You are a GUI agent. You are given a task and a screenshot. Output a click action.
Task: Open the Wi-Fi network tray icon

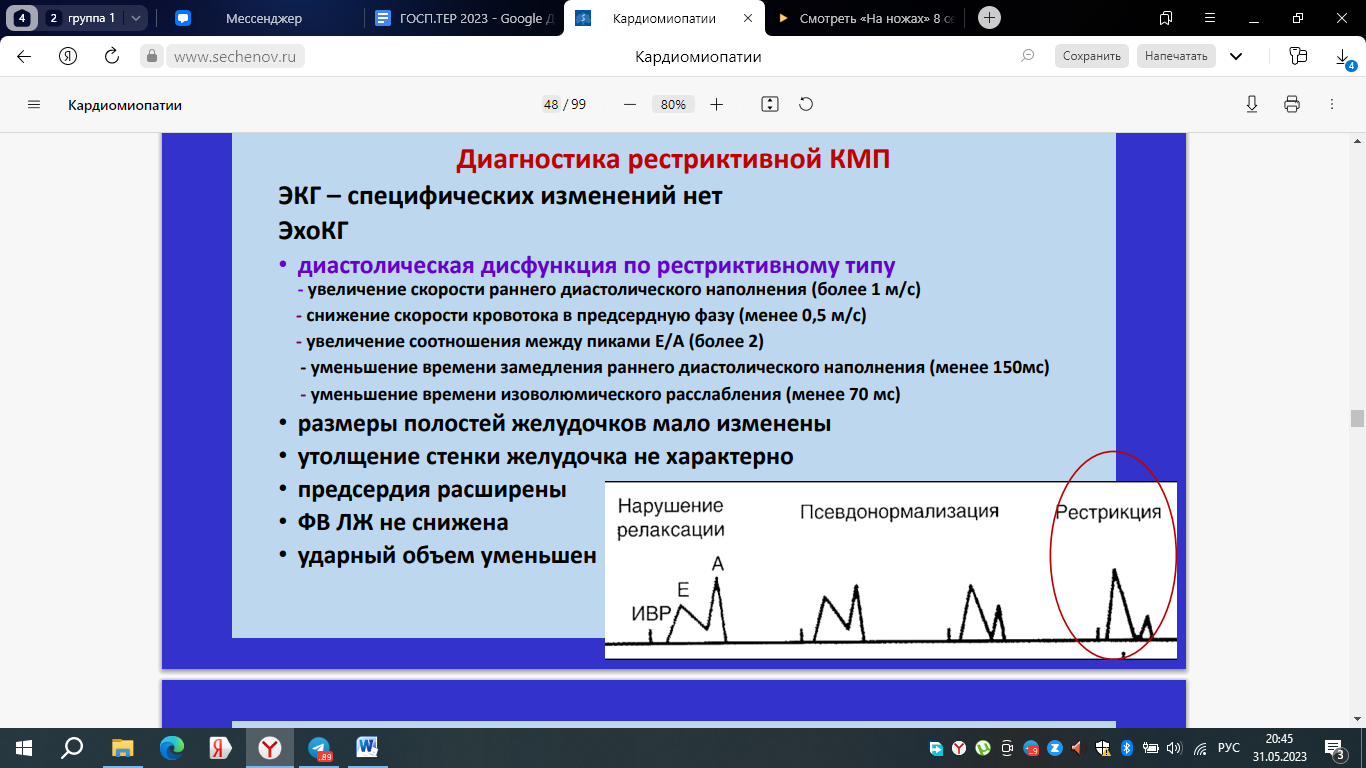(1200, 748)
